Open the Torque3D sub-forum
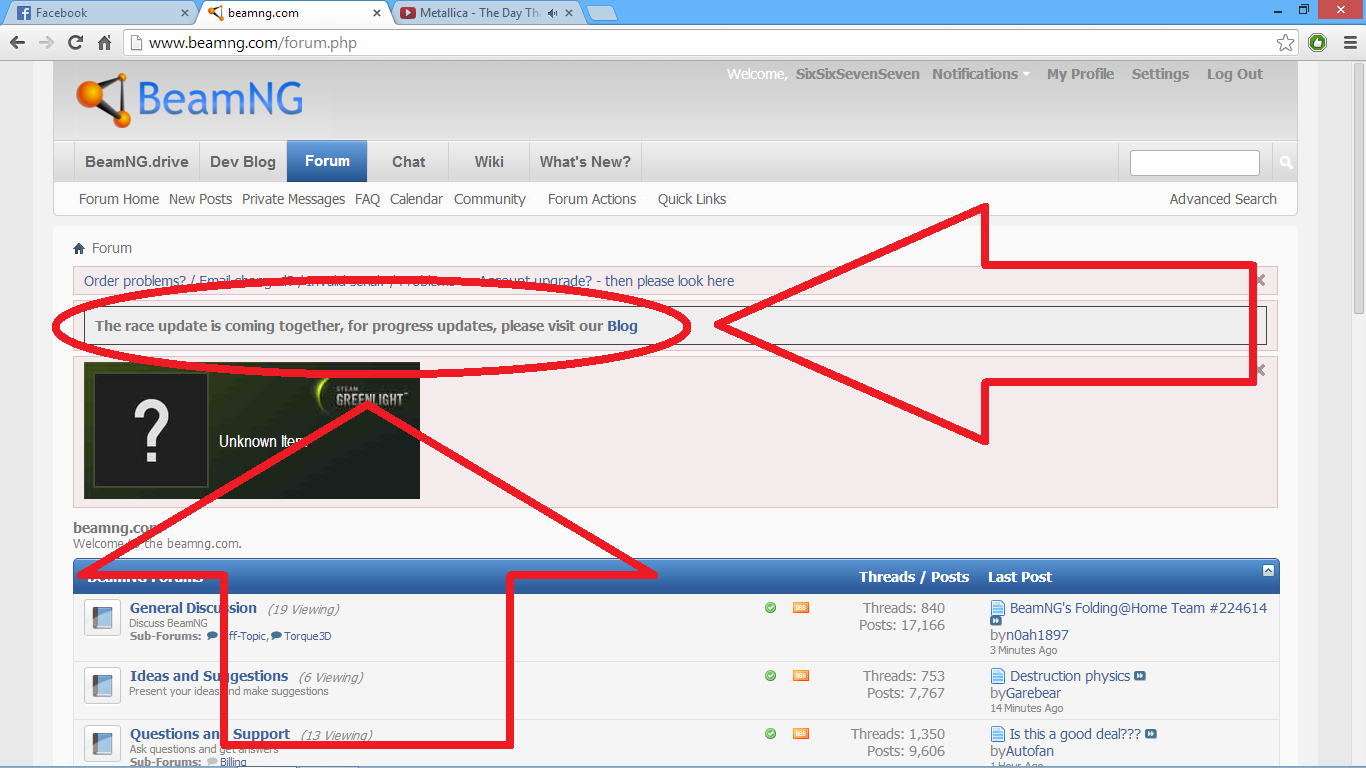This screenshot has width=1366, height=768. pyautogui.click(x=307, y=636)
